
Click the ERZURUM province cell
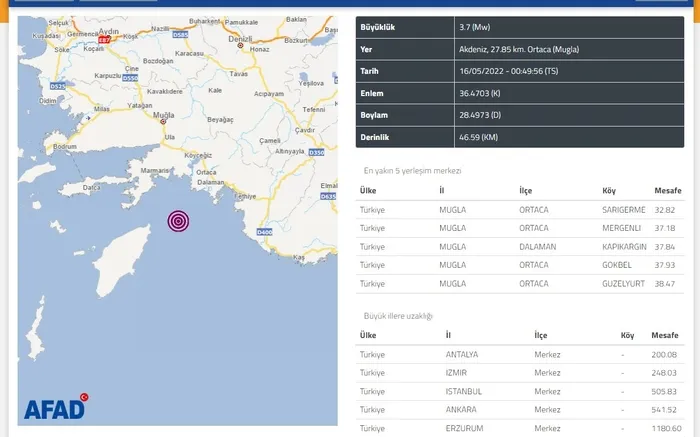[x=464, y=428]
